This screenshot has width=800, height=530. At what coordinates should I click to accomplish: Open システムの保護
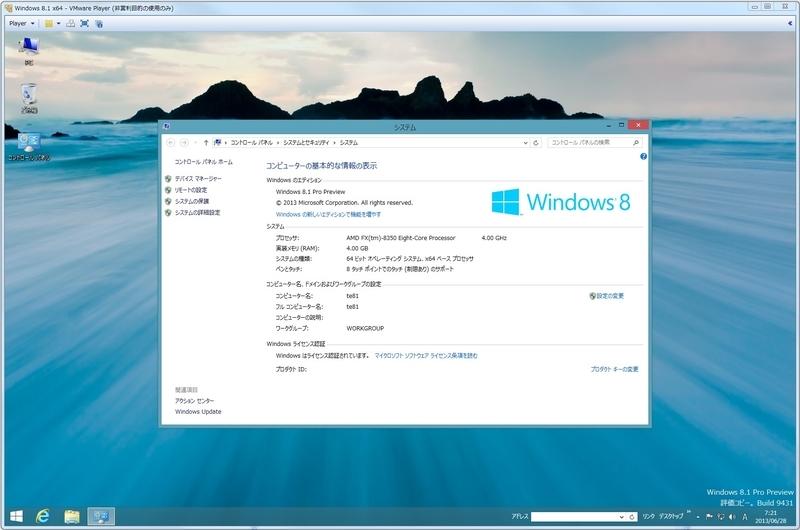click(192, 201)
